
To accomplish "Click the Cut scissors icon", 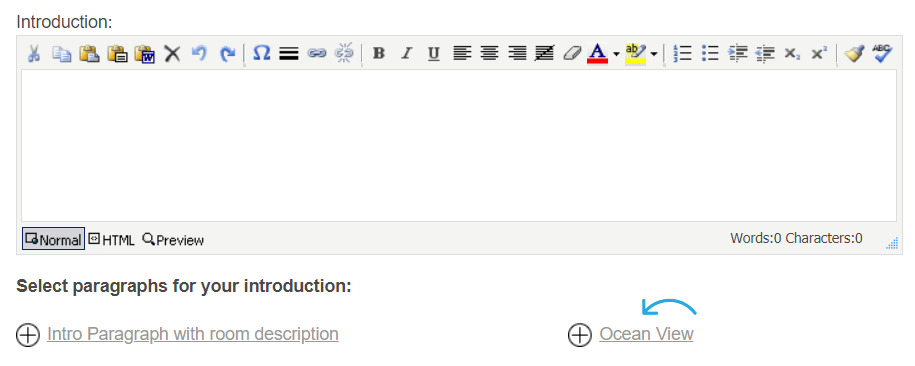I will (x=34, y=54).
